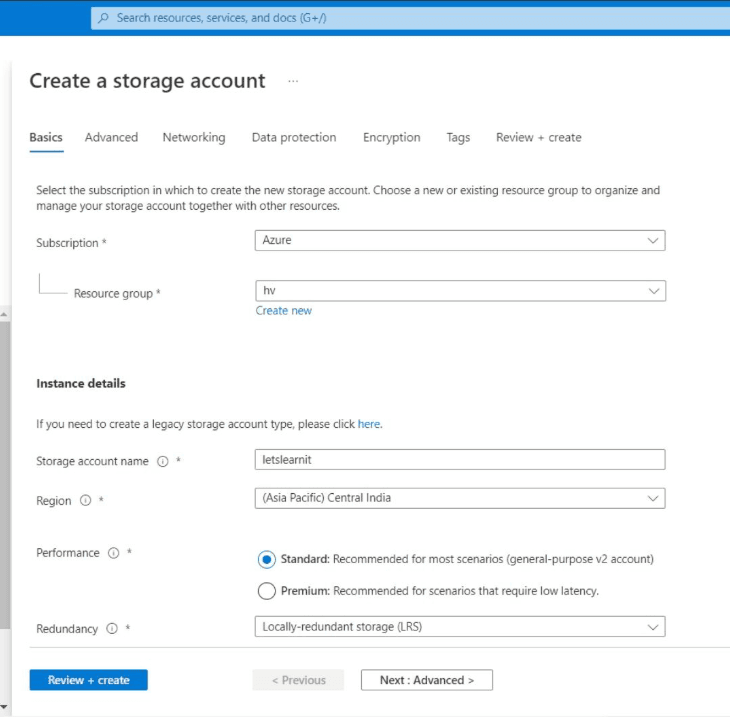Show info icon for Performance
Screen dimensions: 730x717
[x=114, y=553]
